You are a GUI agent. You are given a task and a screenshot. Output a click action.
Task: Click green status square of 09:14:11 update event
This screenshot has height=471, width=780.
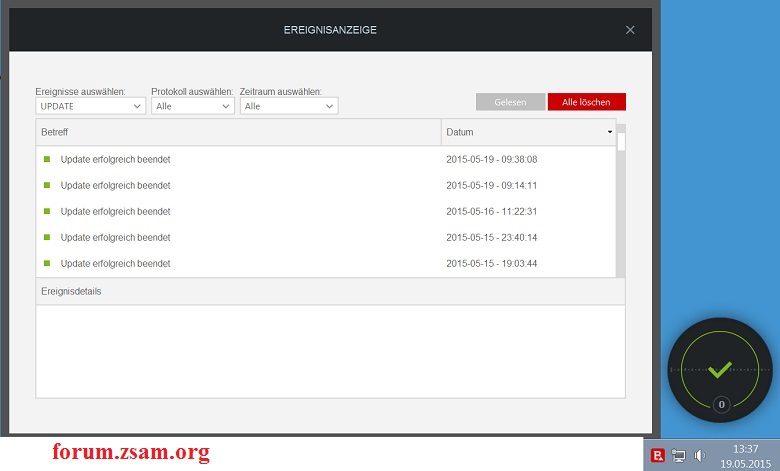pos(46,185)
